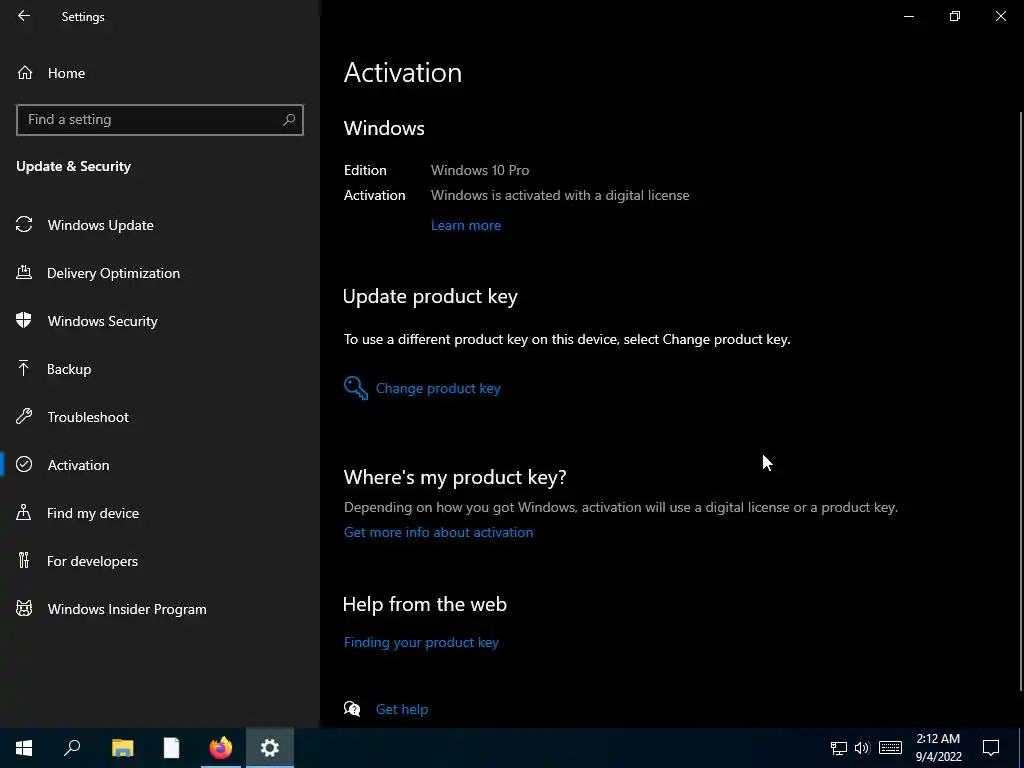Open taskbar Search
The height and width of the screenshot is (768, 1024).
point(72,748)
